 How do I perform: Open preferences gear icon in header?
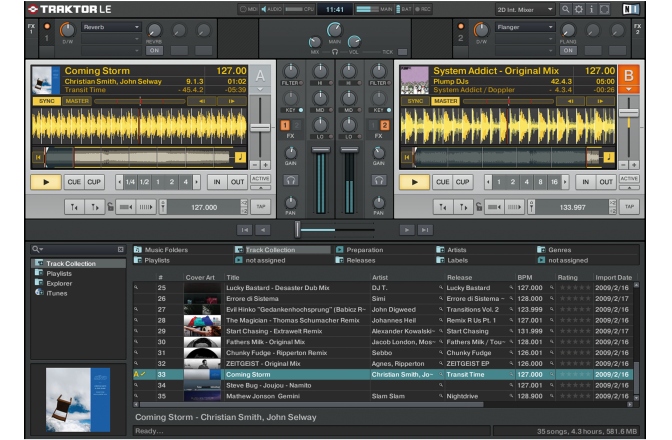(x=579, y=9)
